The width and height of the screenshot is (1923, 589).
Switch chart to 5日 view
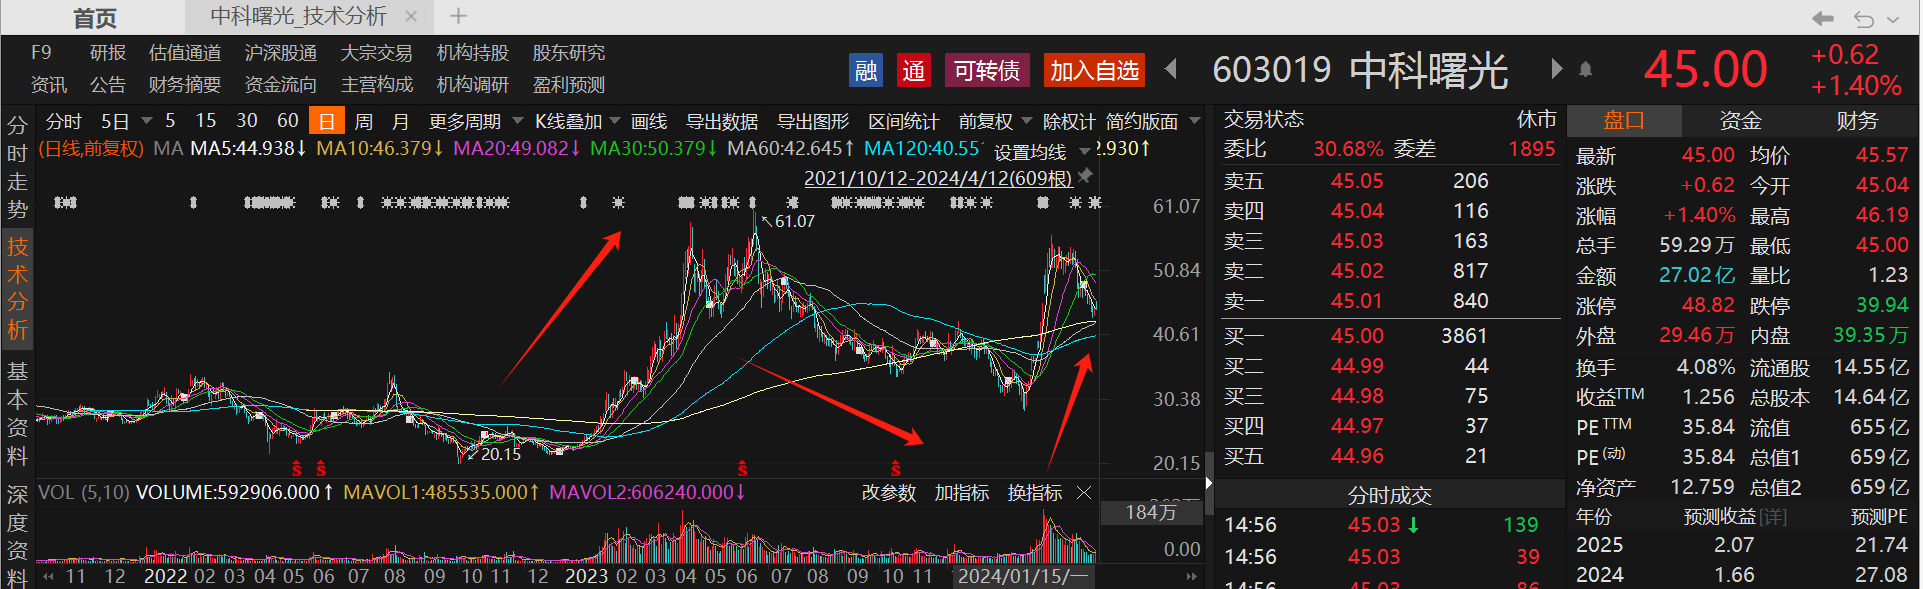[116, 121]
